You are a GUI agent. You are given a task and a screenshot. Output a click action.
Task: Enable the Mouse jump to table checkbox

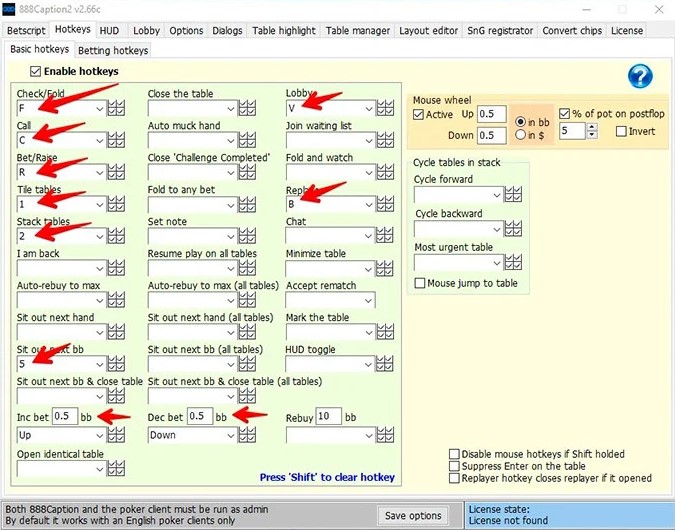click(x=421, y=284)
